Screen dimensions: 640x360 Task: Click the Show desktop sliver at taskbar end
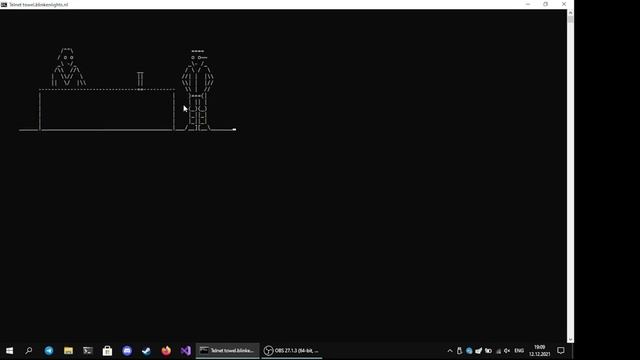(x=573, y=351)
